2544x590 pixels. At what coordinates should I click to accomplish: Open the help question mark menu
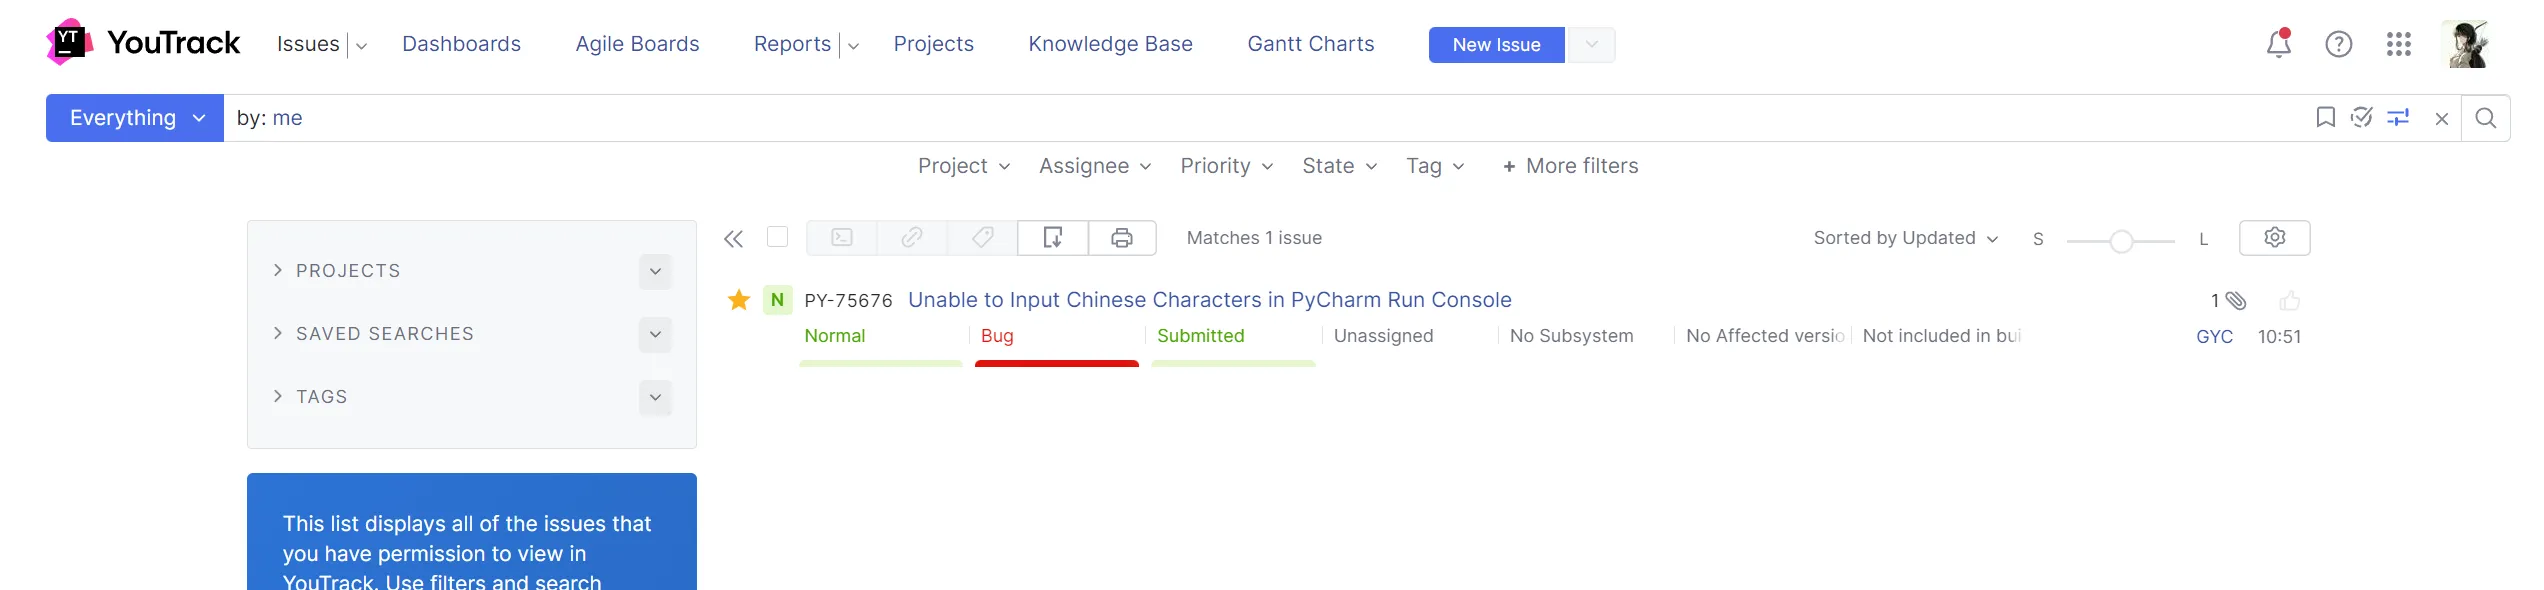point(2338,44)
